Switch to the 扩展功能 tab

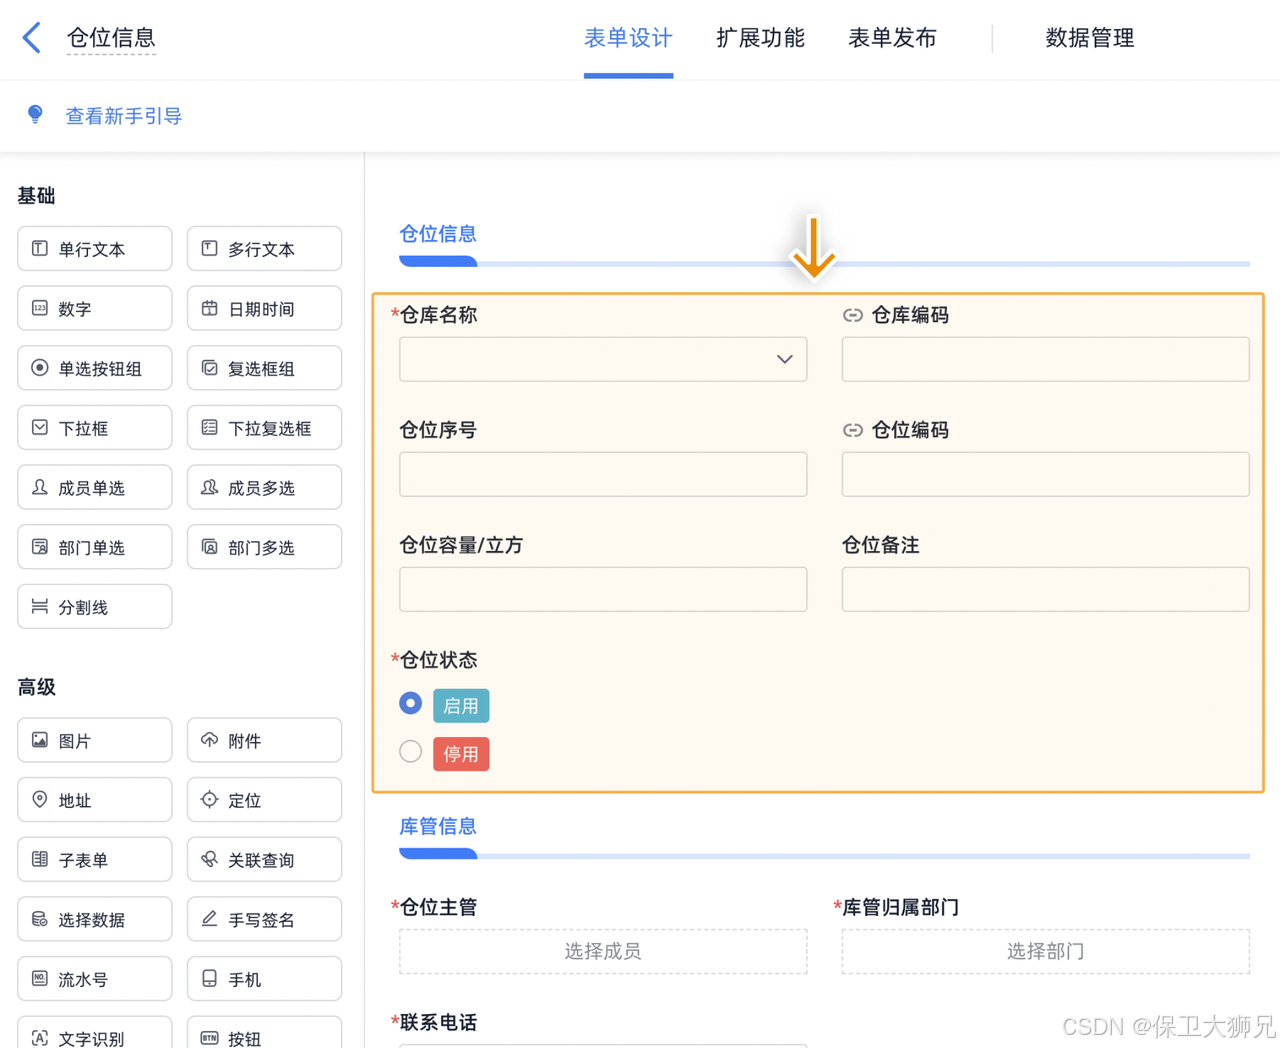(760, 38)
